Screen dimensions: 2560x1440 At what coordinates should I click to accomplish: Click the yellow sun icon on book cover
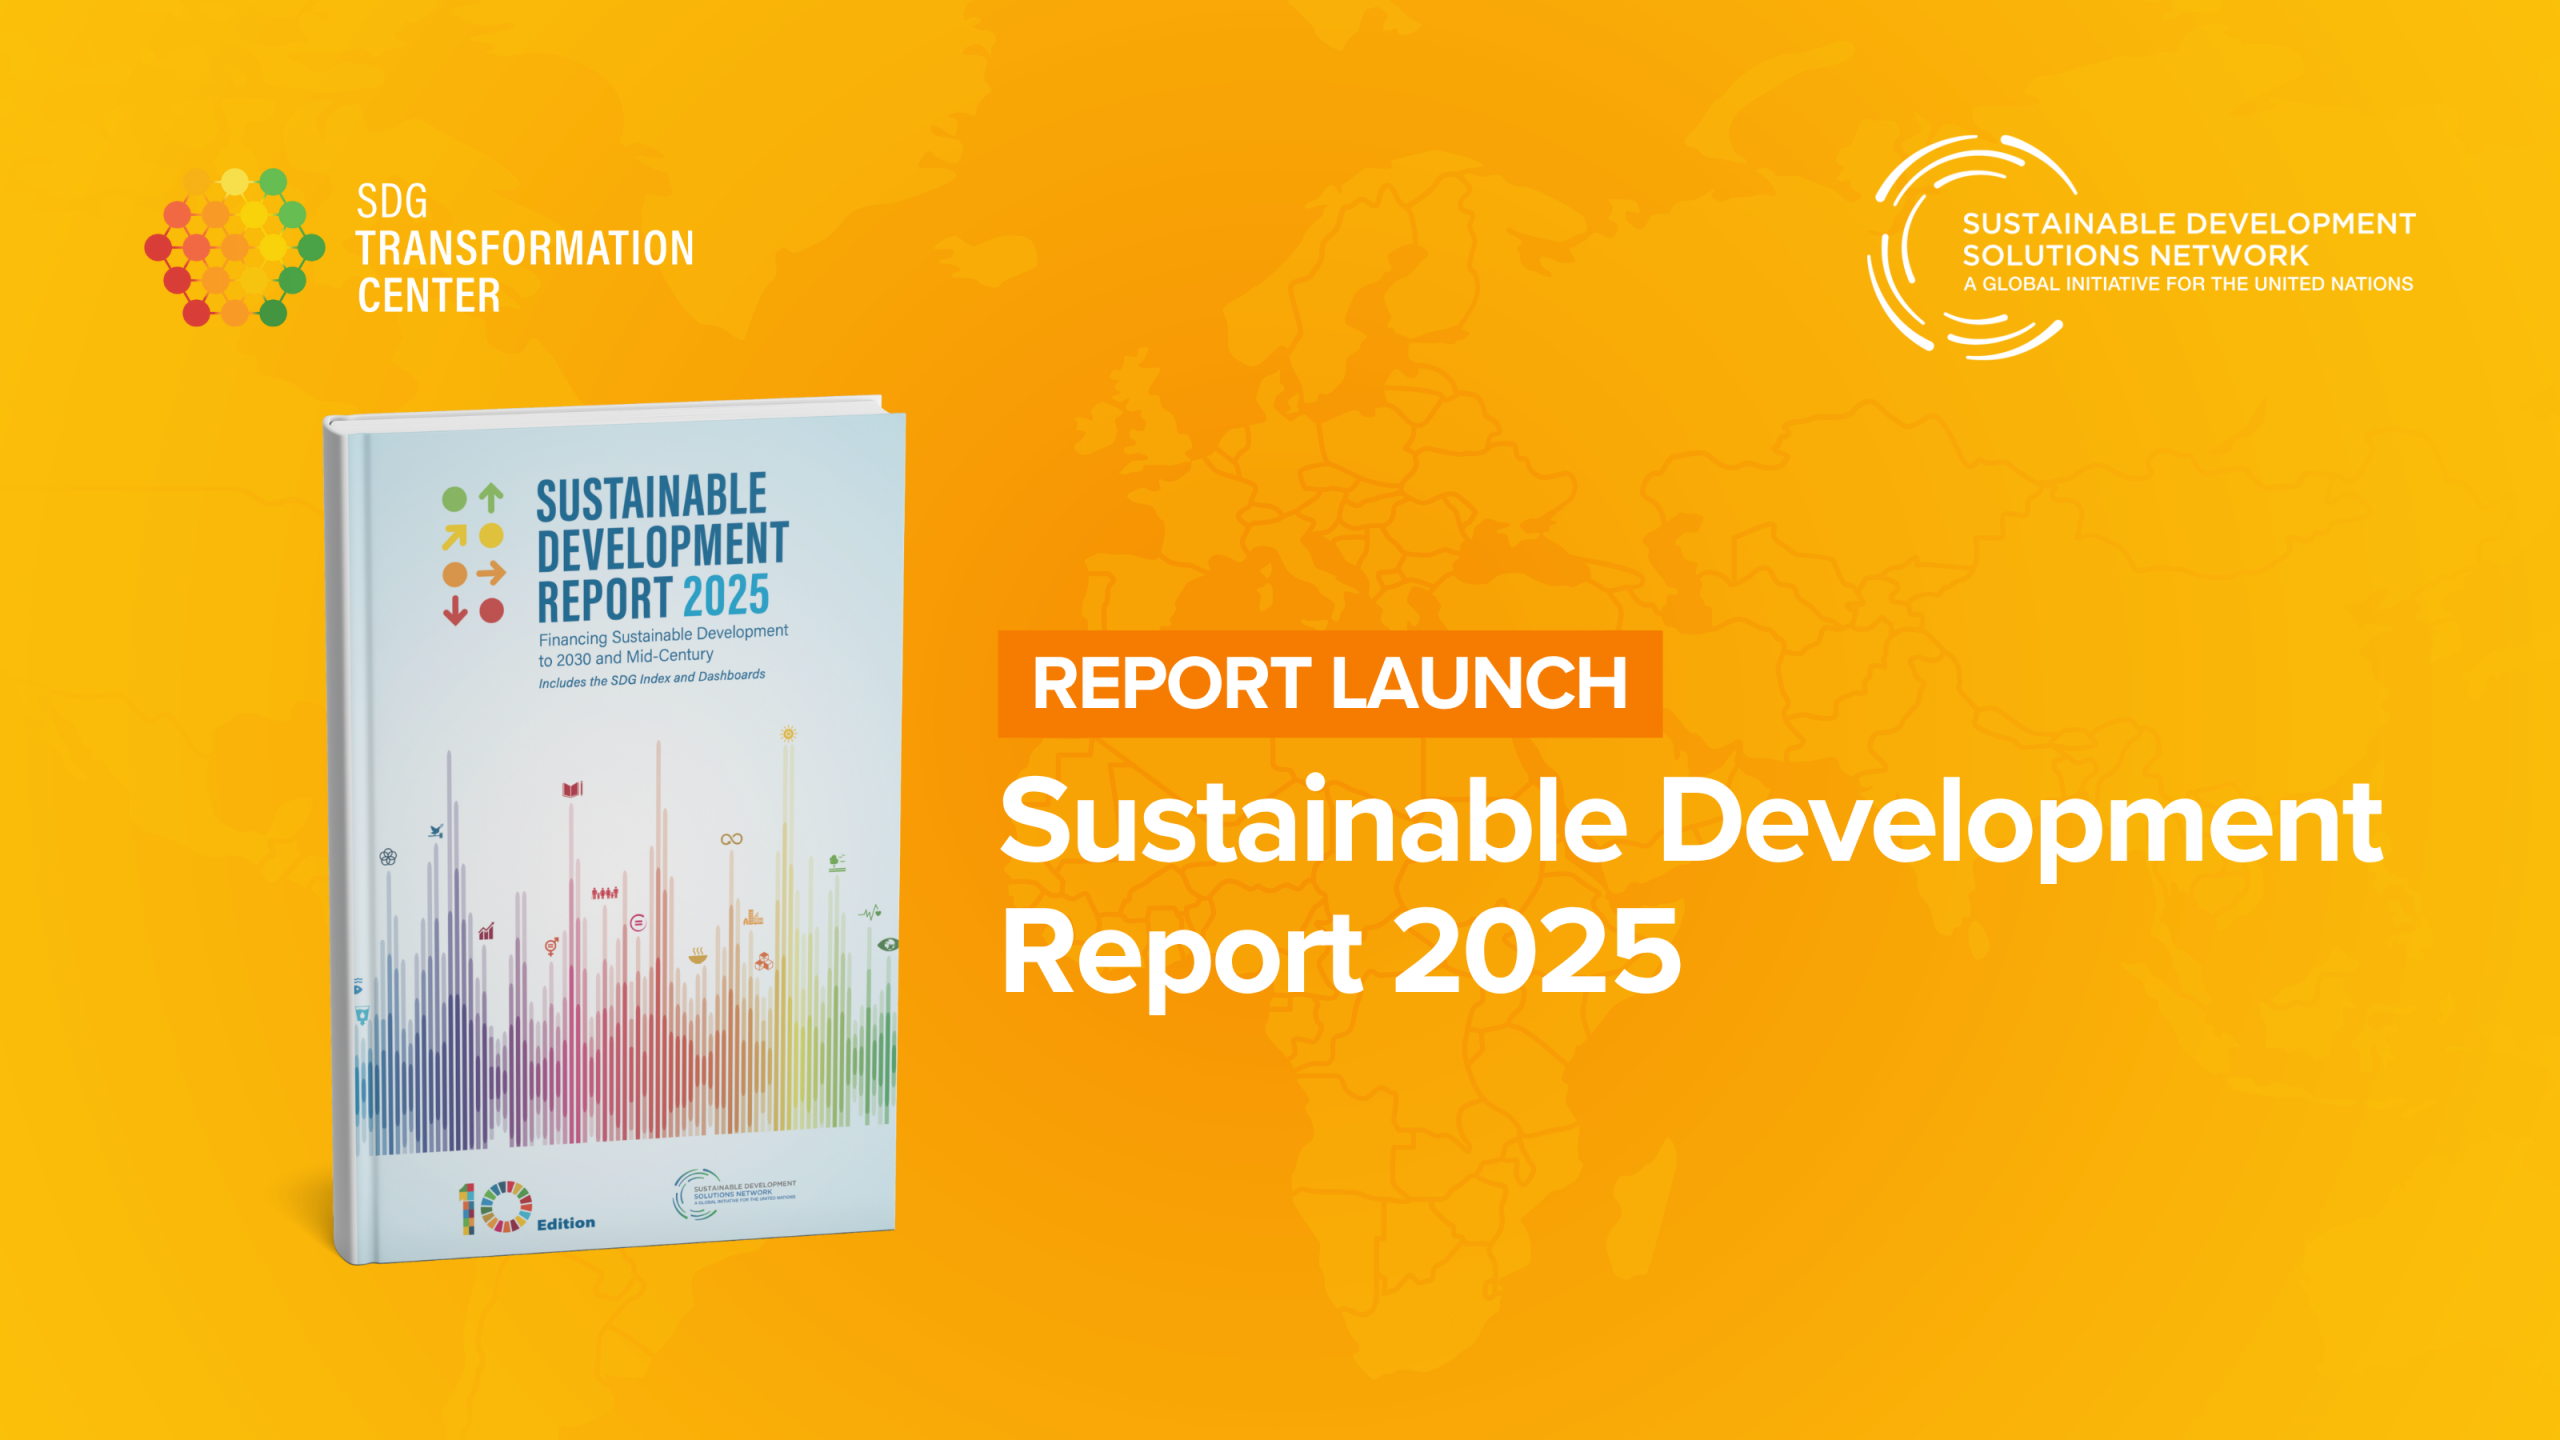788,734
